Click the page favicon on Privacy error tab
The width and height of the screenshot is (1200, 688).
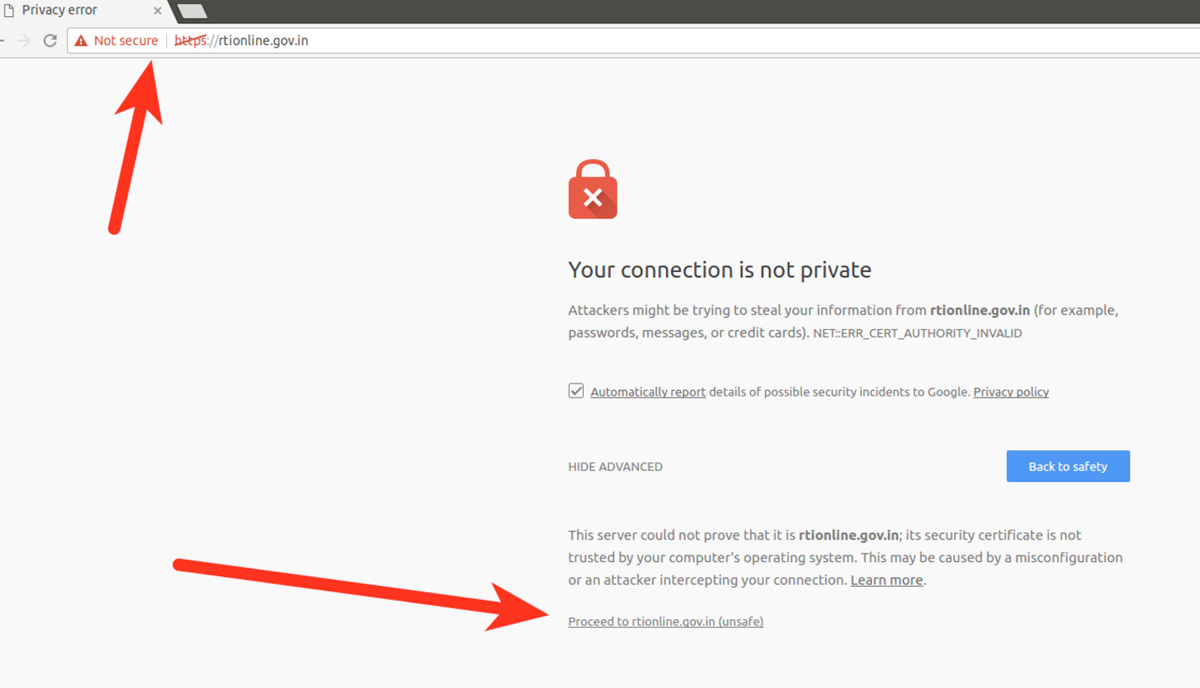pyautogui.click(x=8, y=11)
